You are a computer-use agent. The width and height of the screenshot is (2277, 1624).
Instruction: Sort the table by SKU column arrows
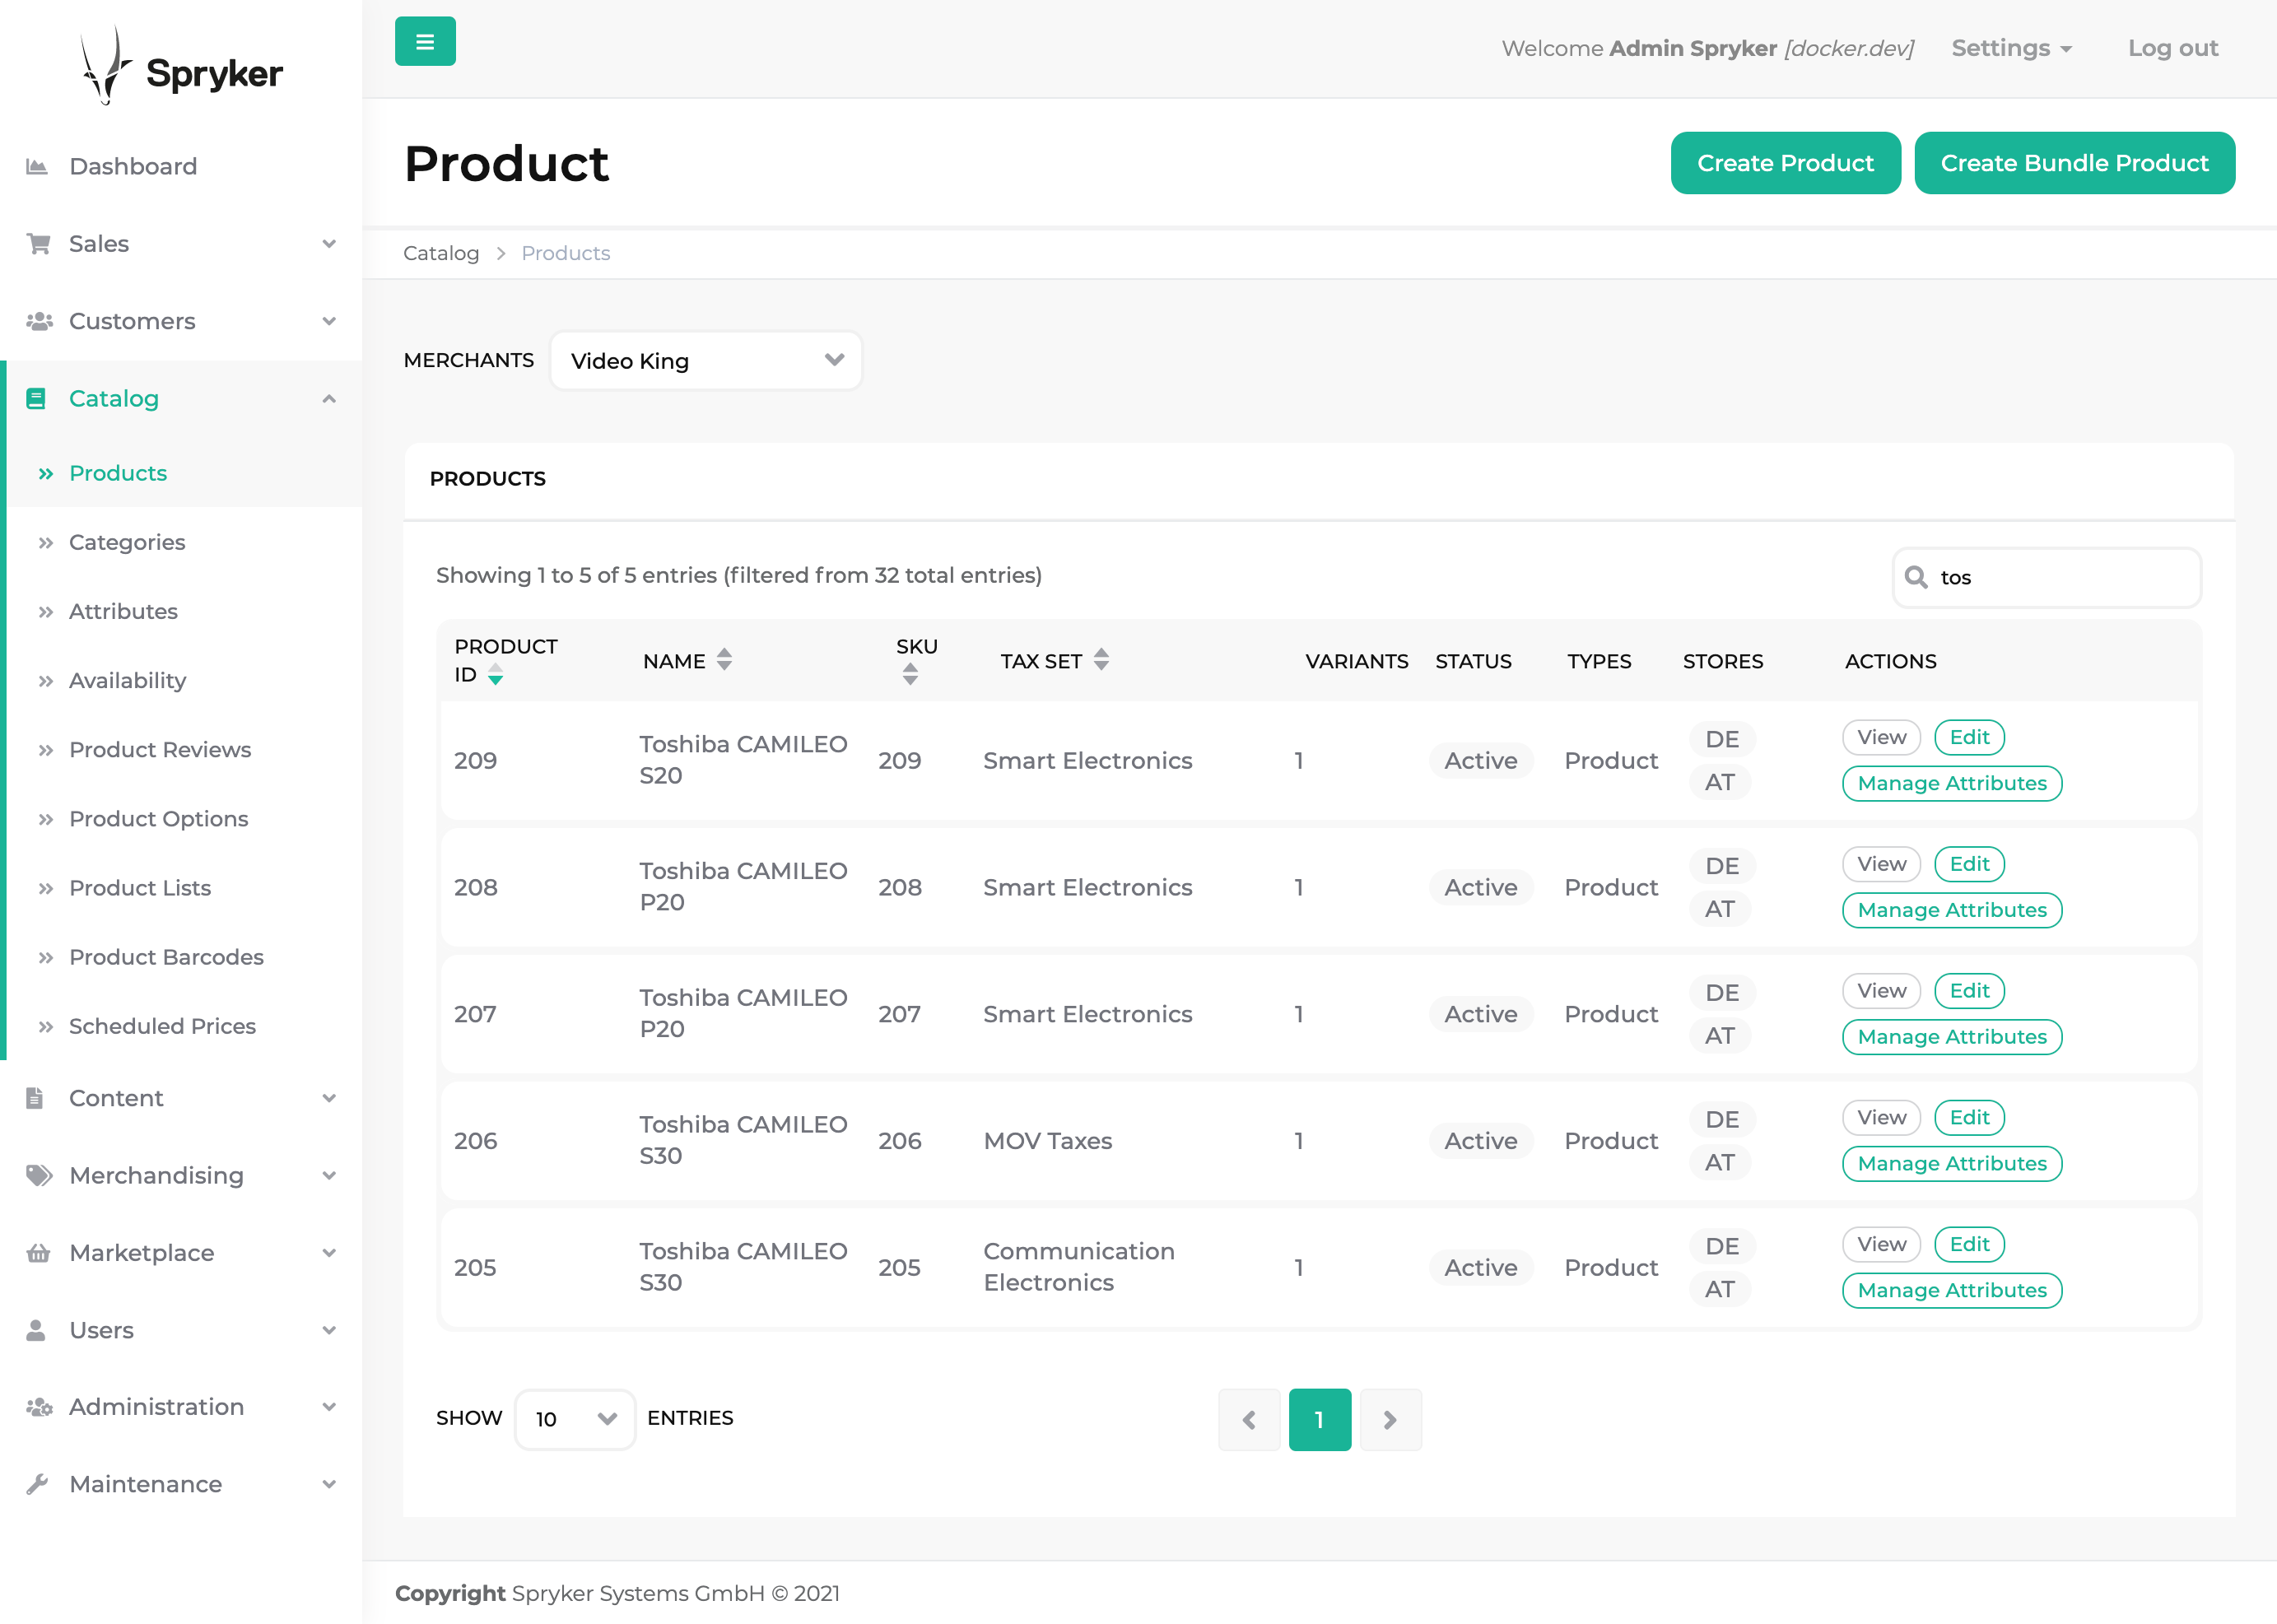[x=910, y=675]
